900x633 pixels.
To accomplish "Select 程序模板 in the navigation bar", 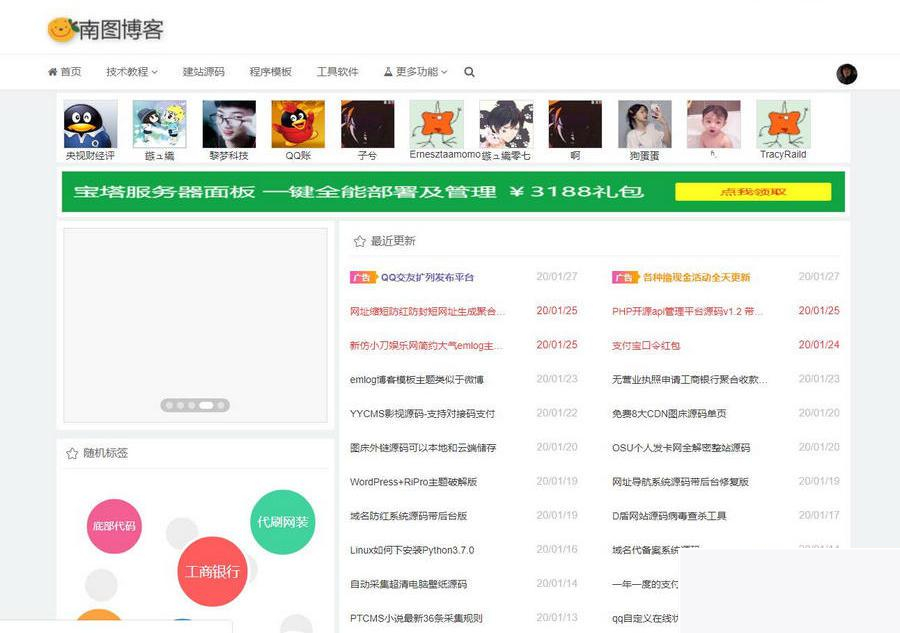I will [268, 71].
